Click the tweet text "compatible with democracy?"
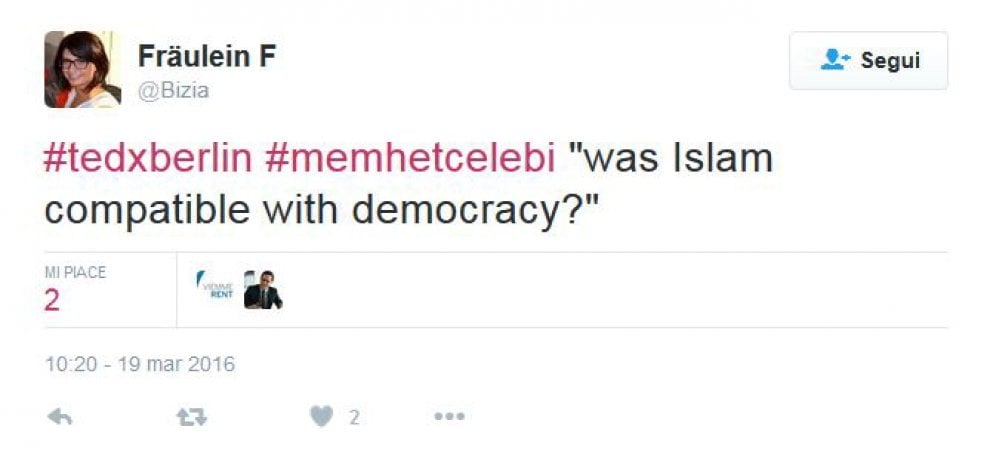990x457 pixels. 320,211
